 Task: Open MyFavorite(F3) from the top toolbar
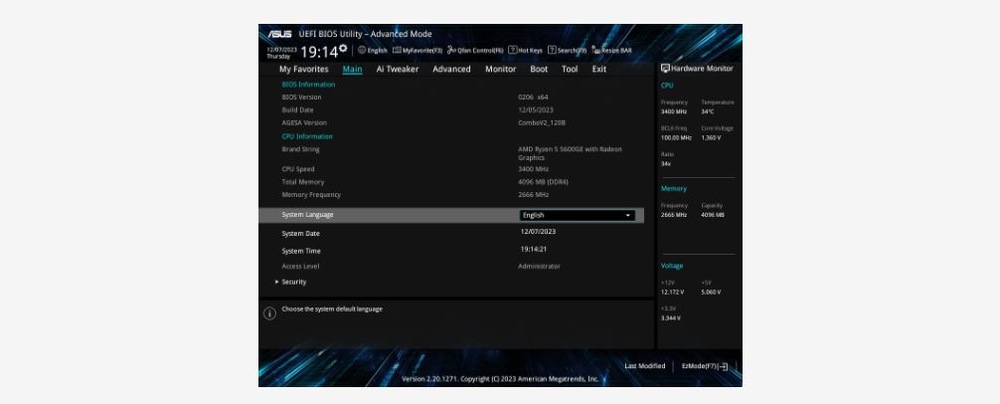tap(417, 50)
